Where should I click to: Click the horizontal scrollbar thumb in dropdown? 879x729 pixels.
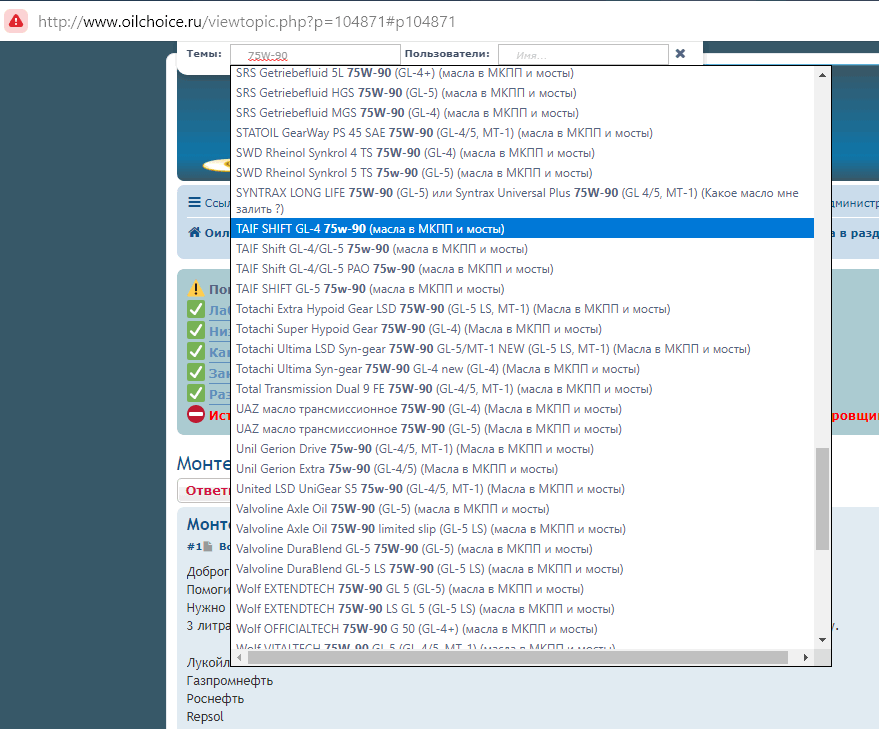coord(518,657)
